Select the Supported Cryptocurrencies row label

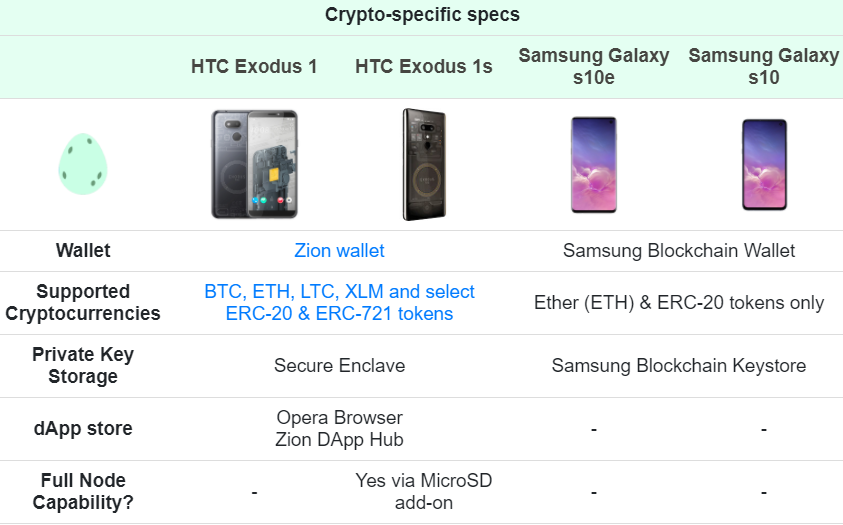[x=83, y=303]
